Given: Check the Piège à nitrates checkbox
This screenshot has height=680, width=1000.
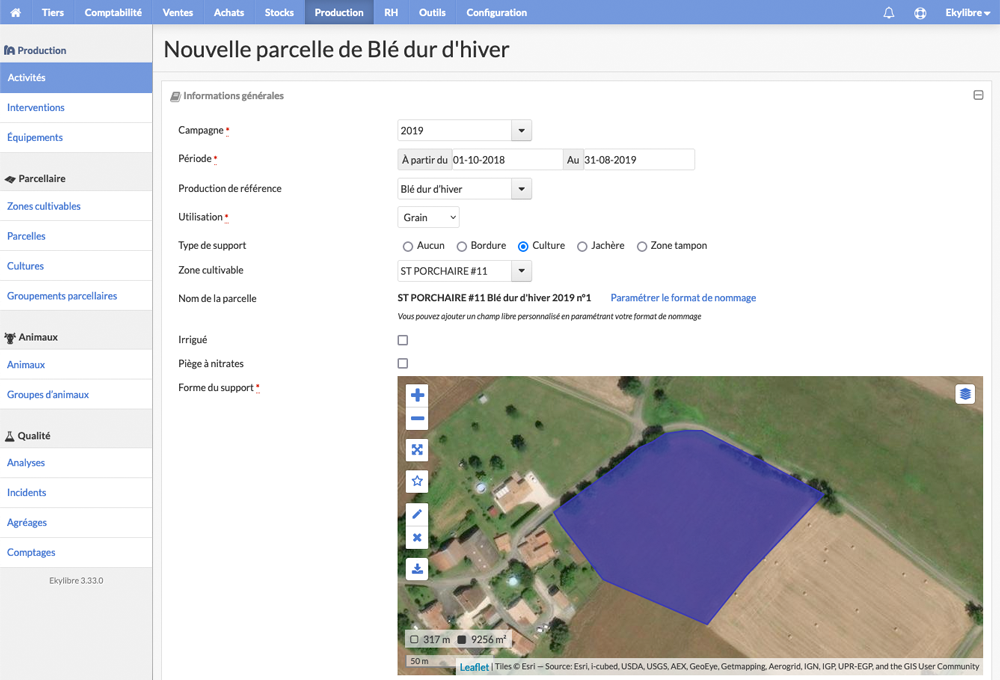Looking at the screenshot, I should tap(402, 363).
